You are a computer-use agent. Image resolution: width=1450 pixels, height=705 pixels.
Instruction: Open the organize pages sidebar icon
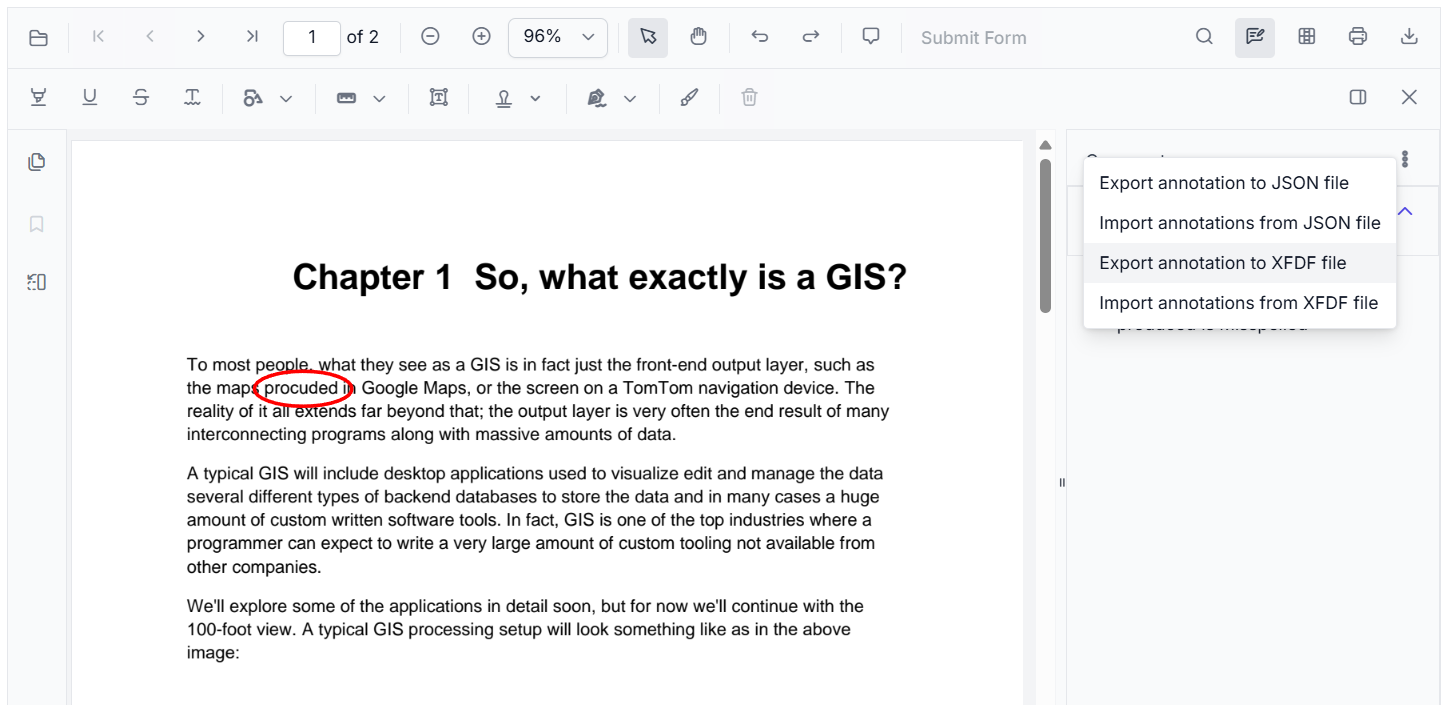coord(37,282)
